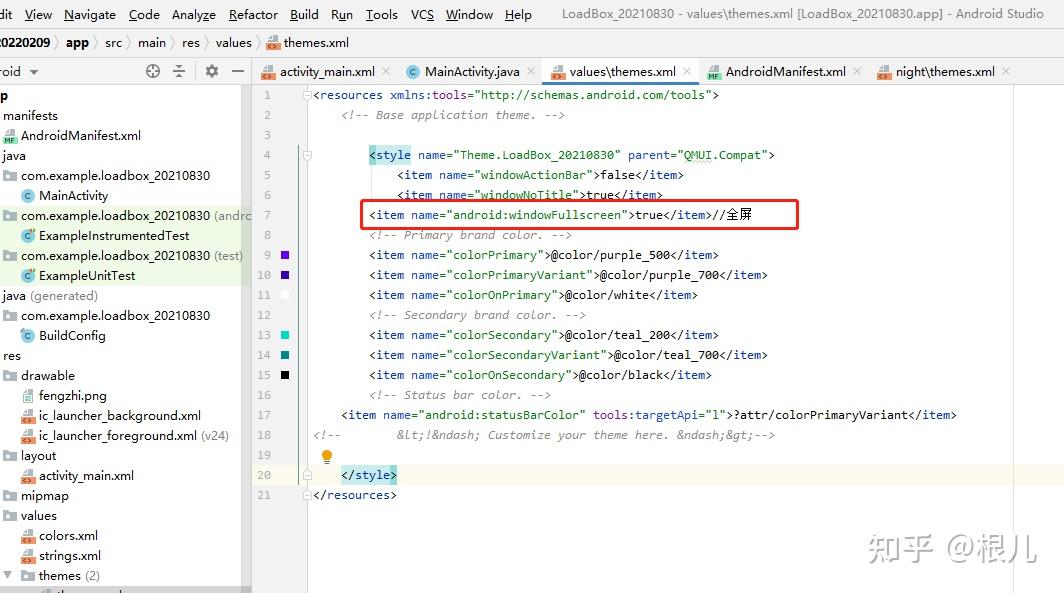Hide the Project panel with minus icon
The height and width of the screenshot is (593, 1064).
[x=238, y=71]
